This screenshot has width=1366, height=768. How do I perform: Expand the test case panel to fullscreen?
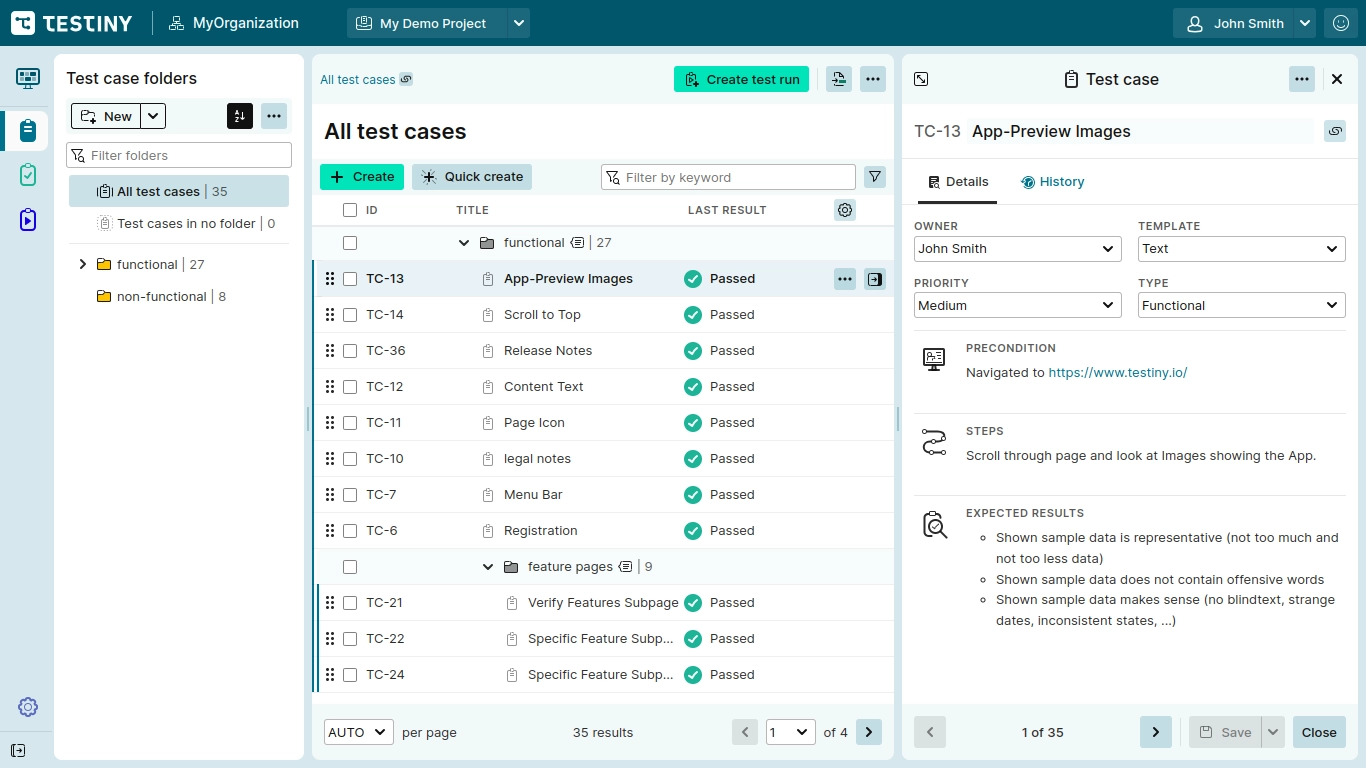tap(922, 79)
